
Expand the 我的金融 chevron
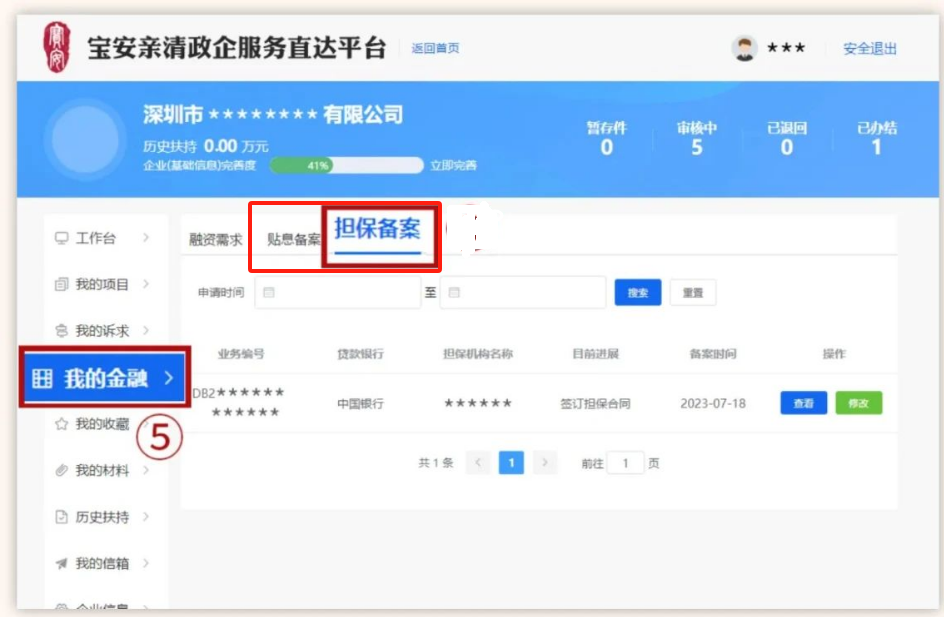pyautogui.click(x=169, y=378)
